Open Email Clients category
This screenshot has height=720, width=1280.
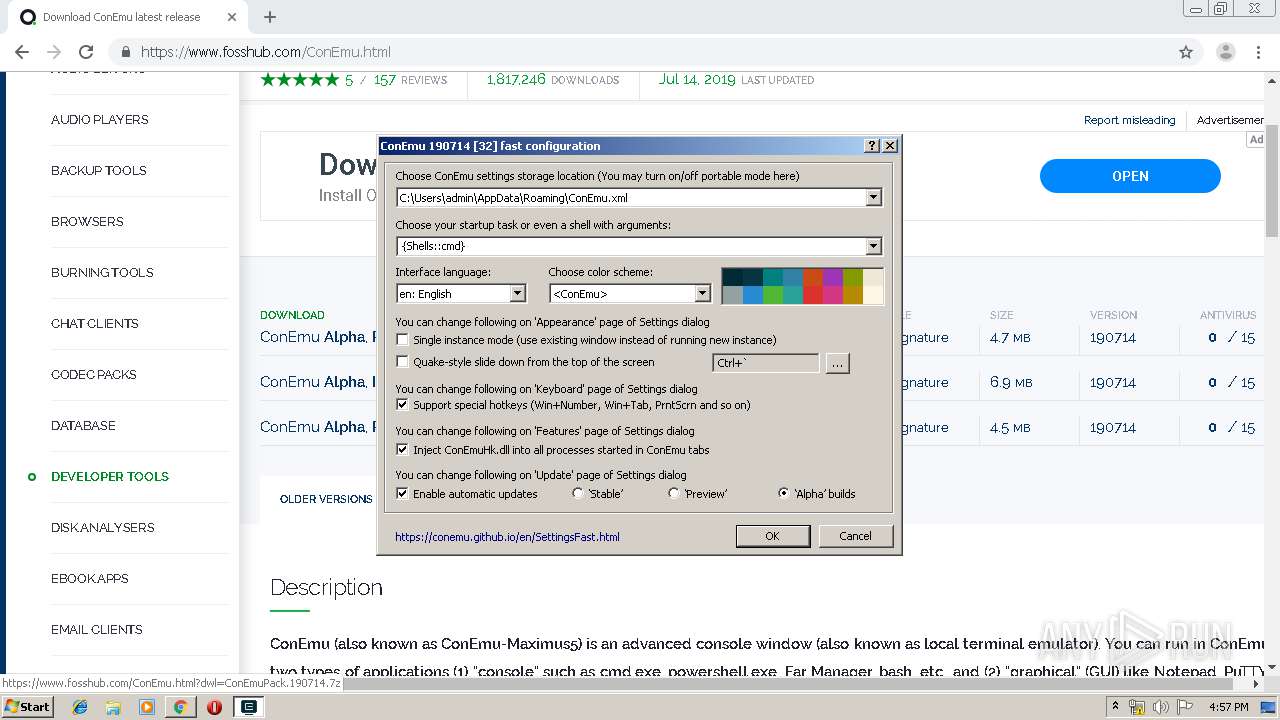97,629
